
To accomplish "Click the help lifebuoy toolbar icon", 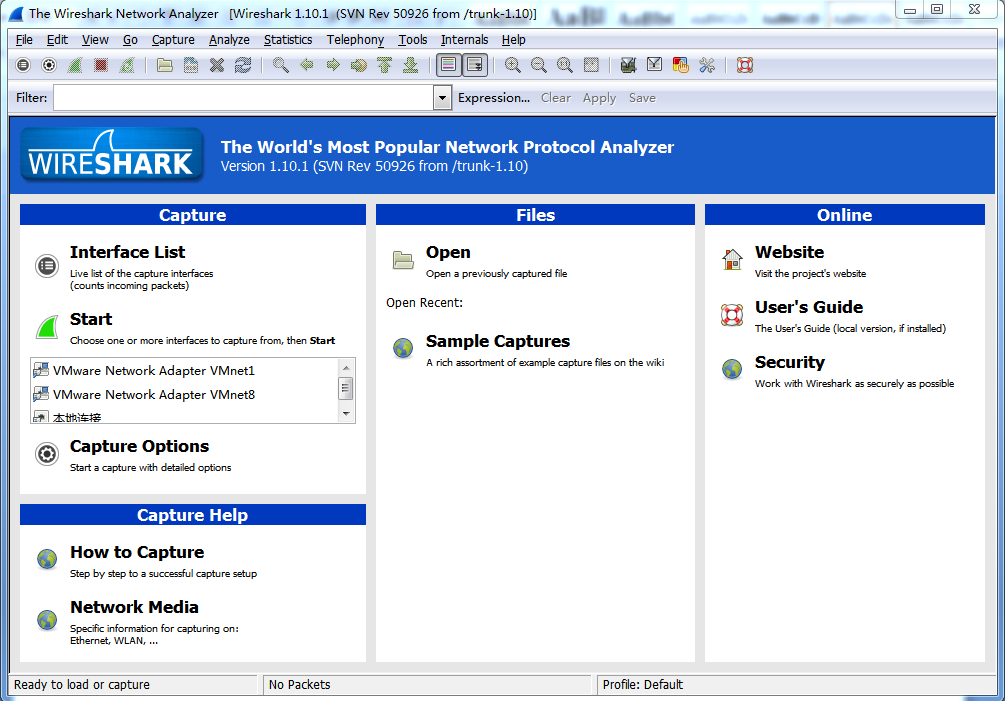I will click(x=745, y=65).
